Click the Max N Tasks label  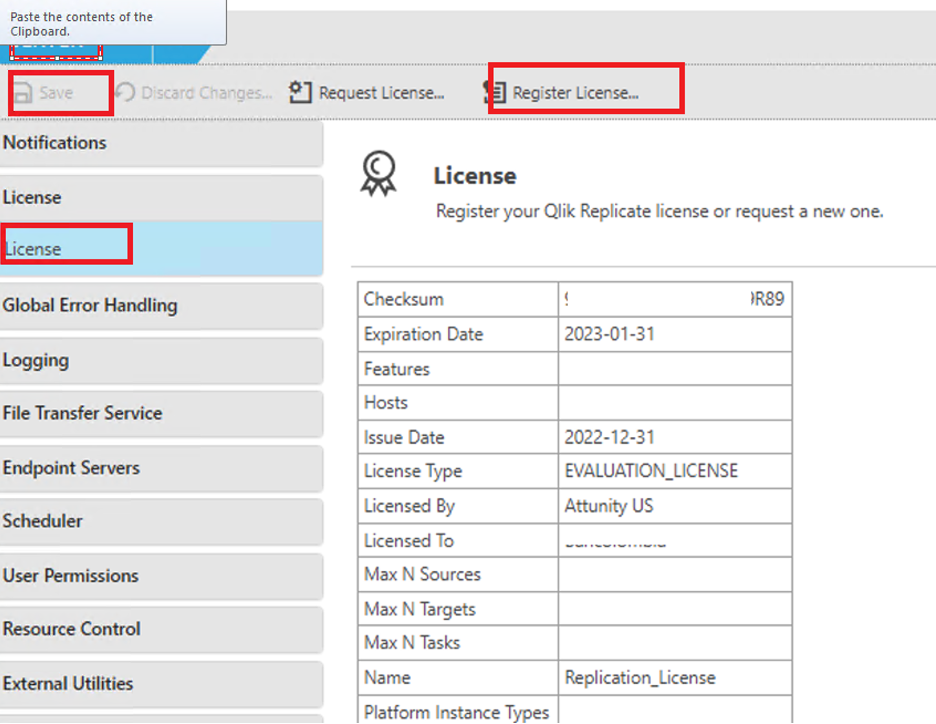point(412,643)
